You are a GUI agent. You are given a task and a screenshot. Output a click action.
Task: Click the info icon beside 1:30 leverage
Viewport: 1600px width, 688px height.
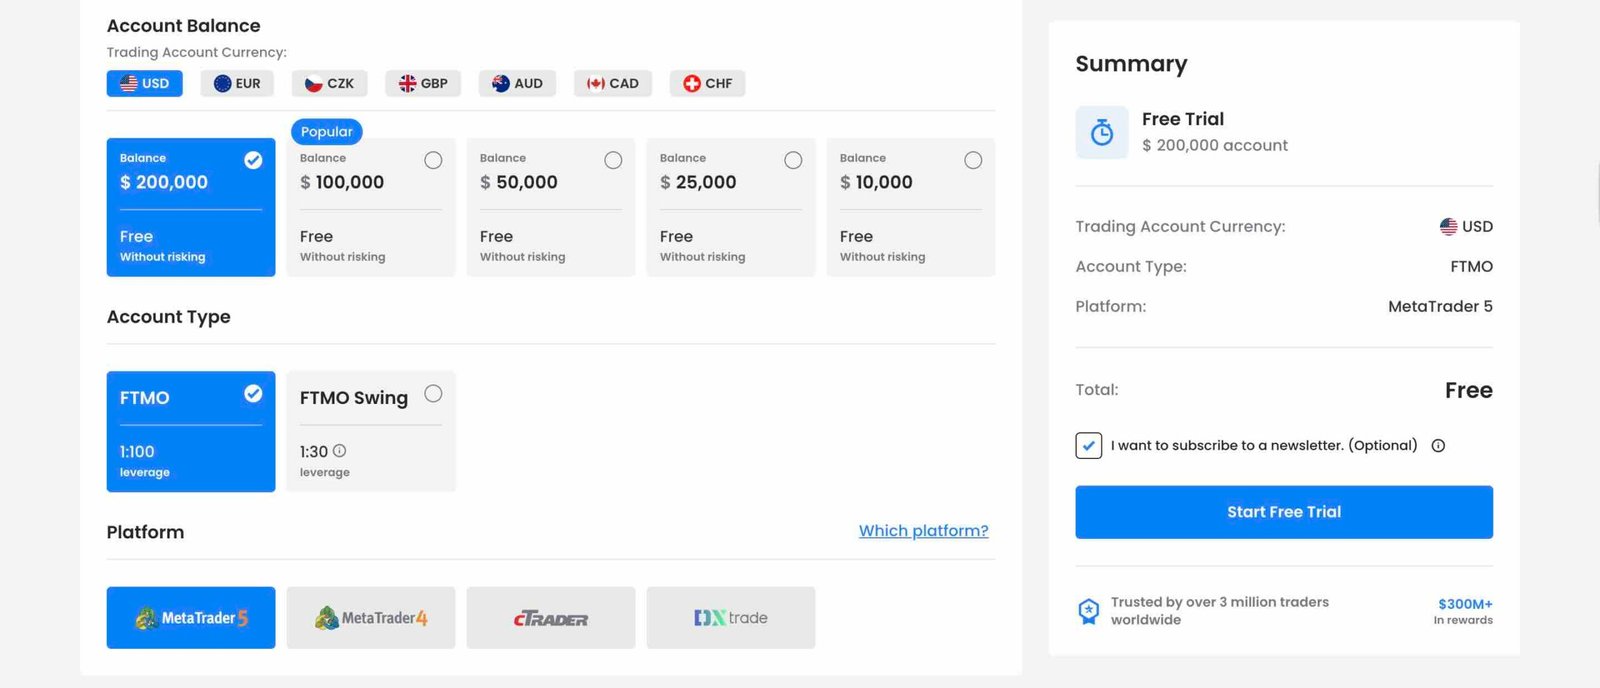(339, 451)
